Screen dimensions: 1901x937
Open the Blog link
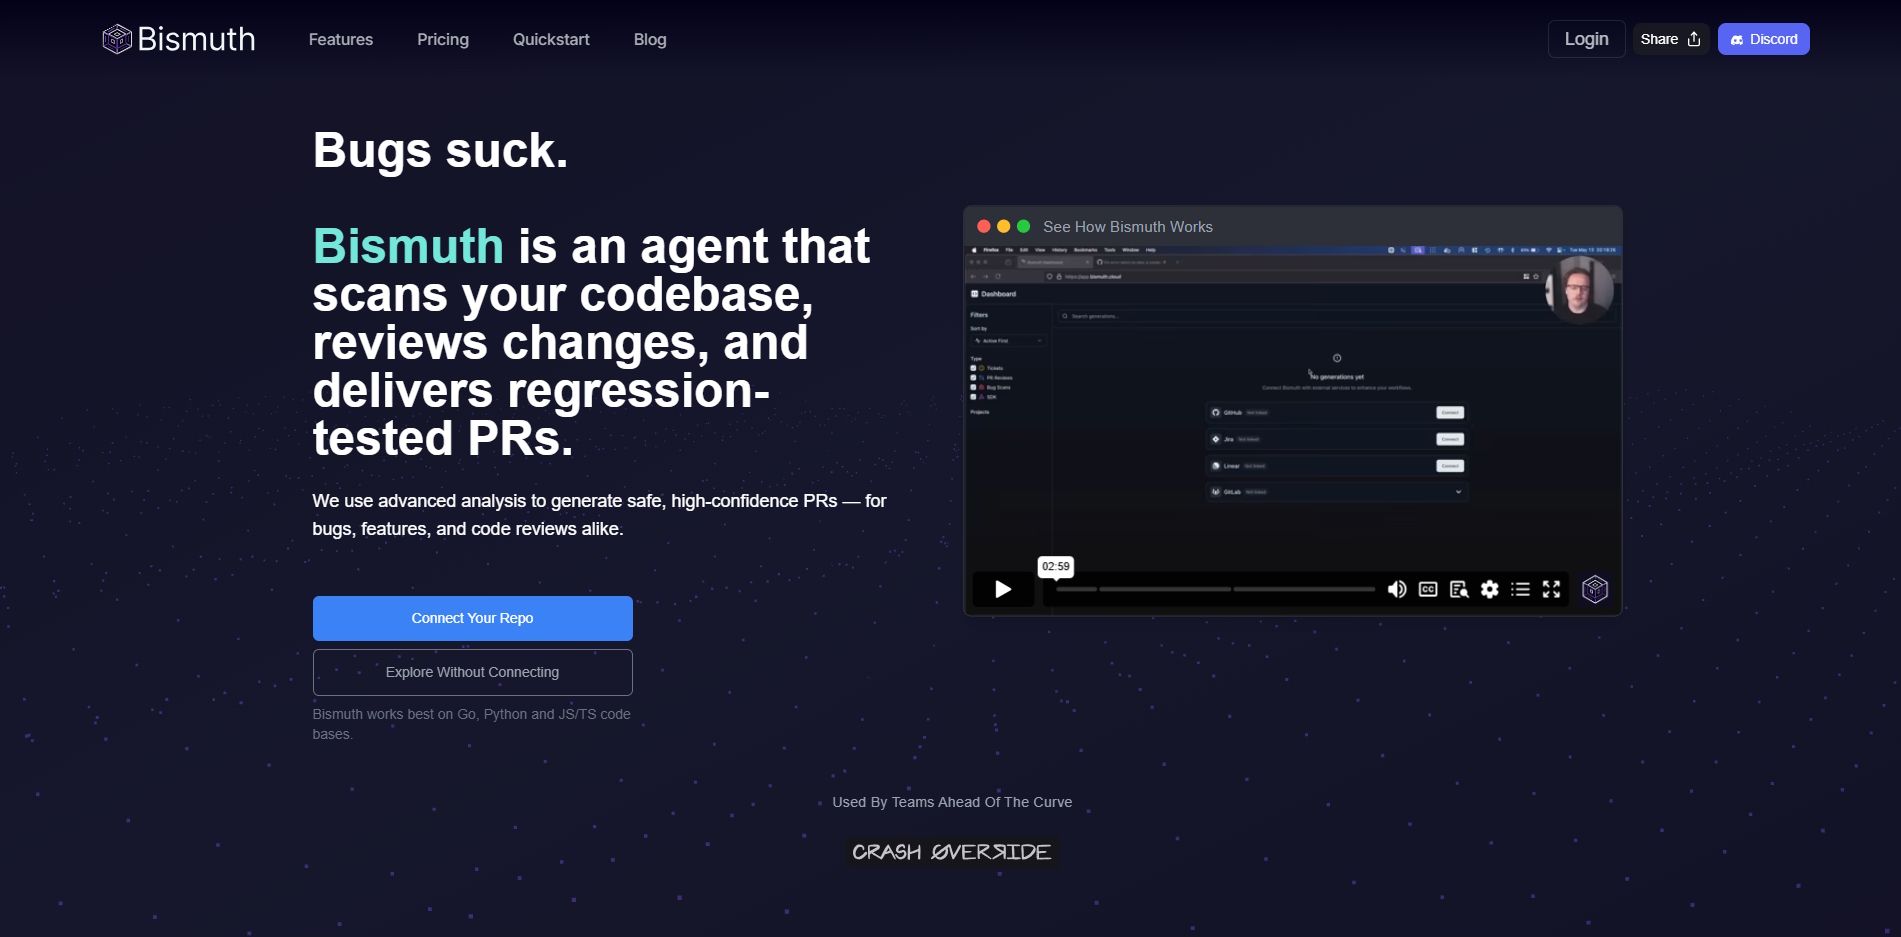pyautogui.click(x=650, y=39)
